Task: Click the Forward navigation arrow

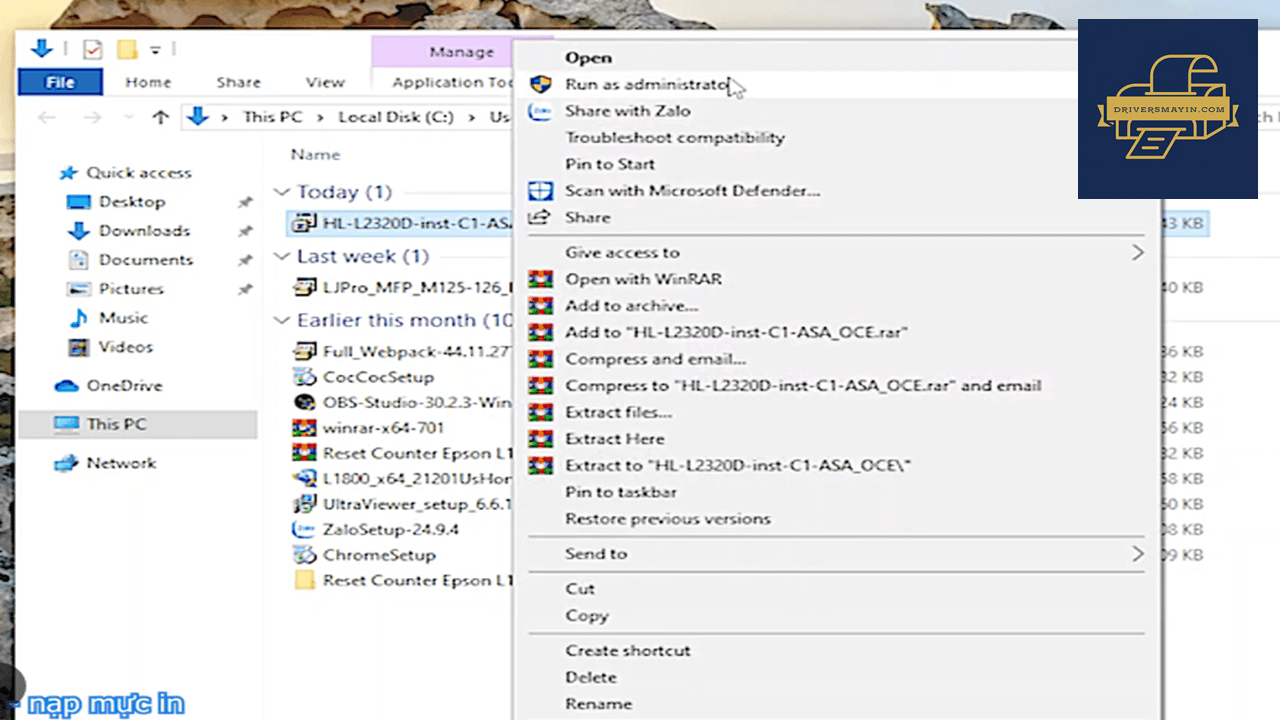Action: 92,117
